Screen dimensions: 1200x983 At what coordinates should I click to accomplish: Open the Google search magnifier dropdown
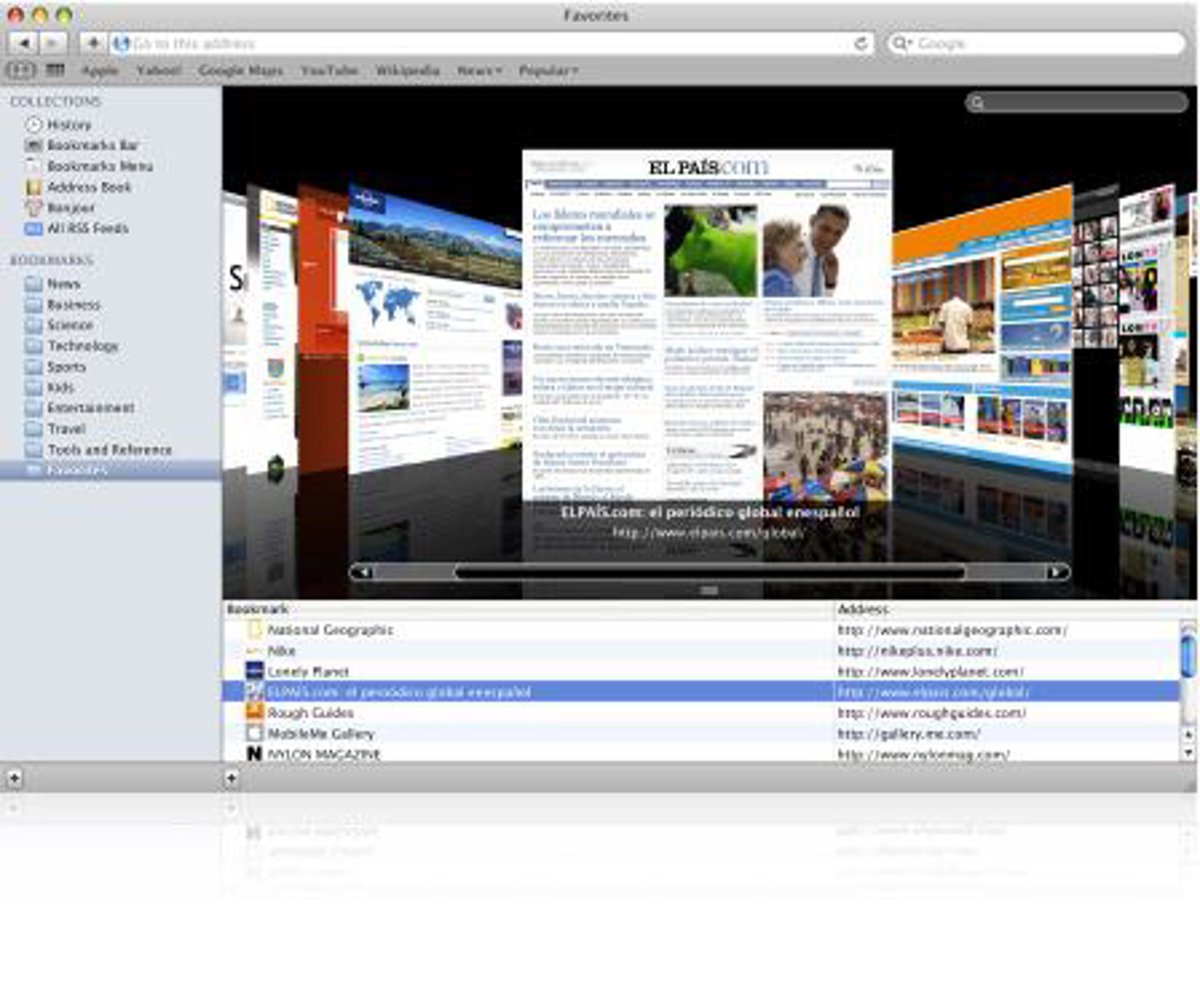902,44
